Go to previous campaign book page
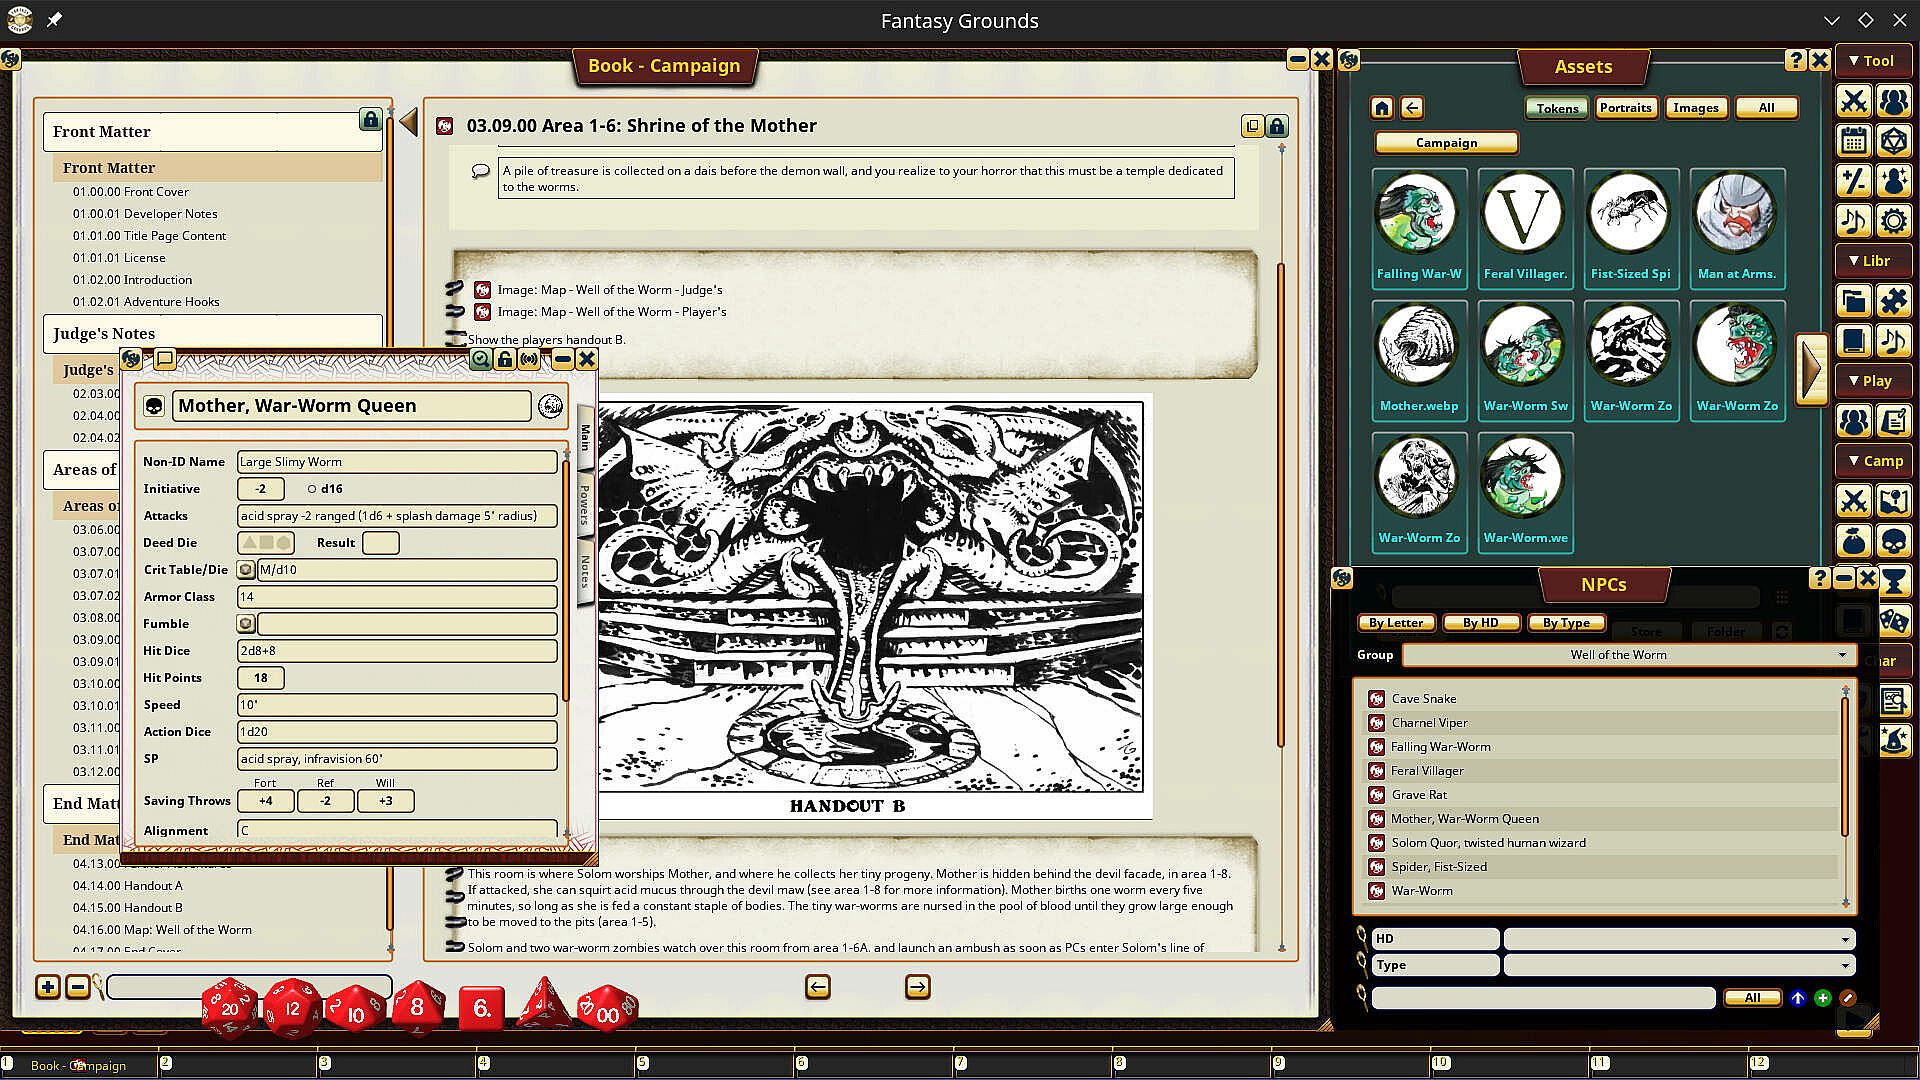Image resolution: width=1920 pixels, height=1080 pixels. 818,987
